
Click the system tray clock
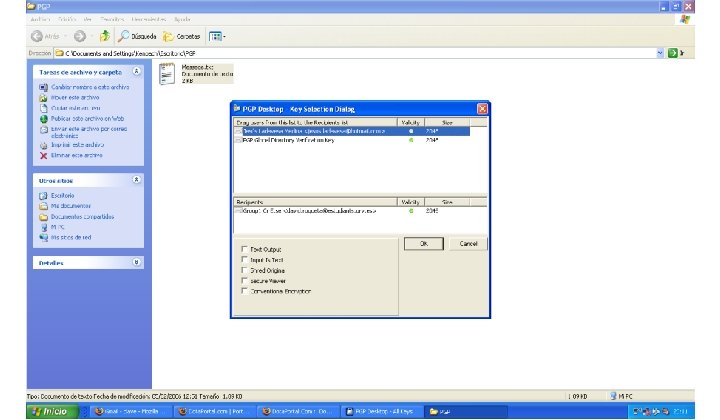click(680, 411)
